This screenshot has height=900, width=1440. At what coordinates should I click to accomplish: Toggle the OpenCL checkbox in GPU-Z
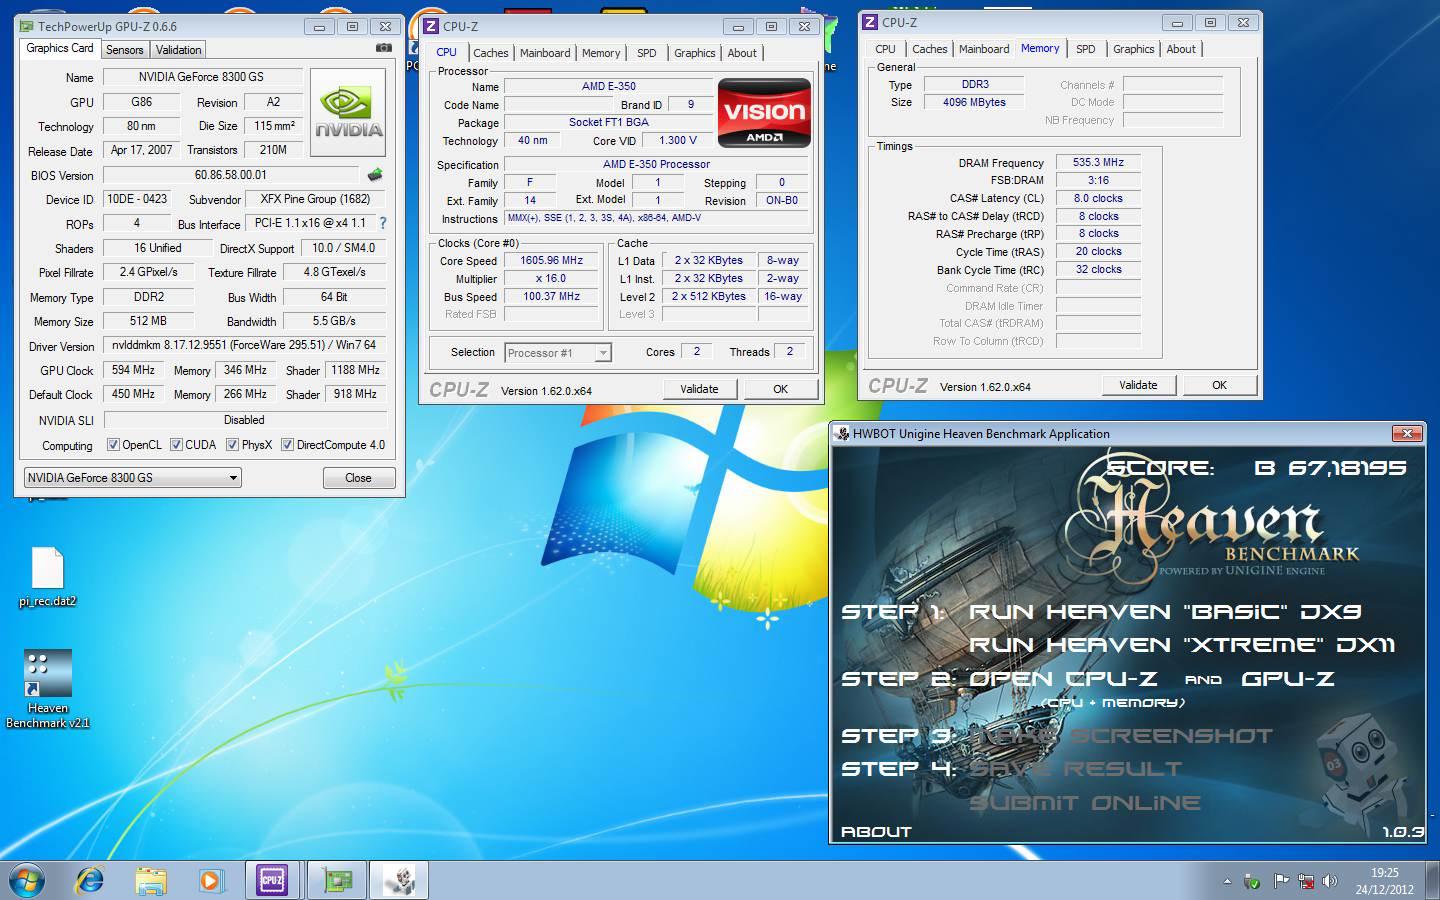[x=113, y=445]
